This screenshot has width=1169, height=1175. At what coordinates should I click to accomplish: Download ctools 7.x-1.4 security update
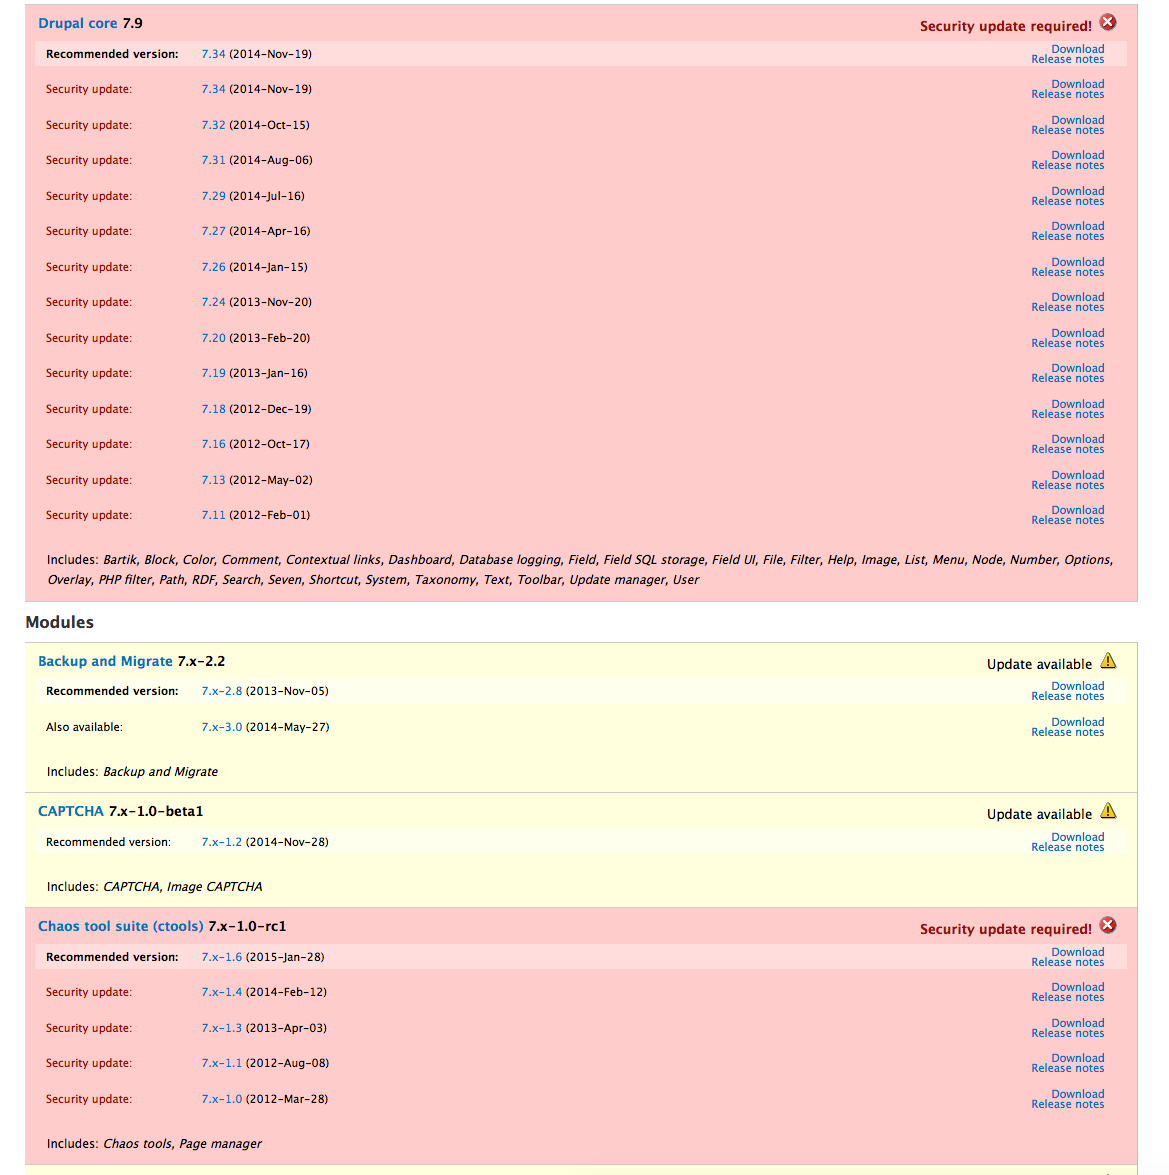[x=1078, y=988]
